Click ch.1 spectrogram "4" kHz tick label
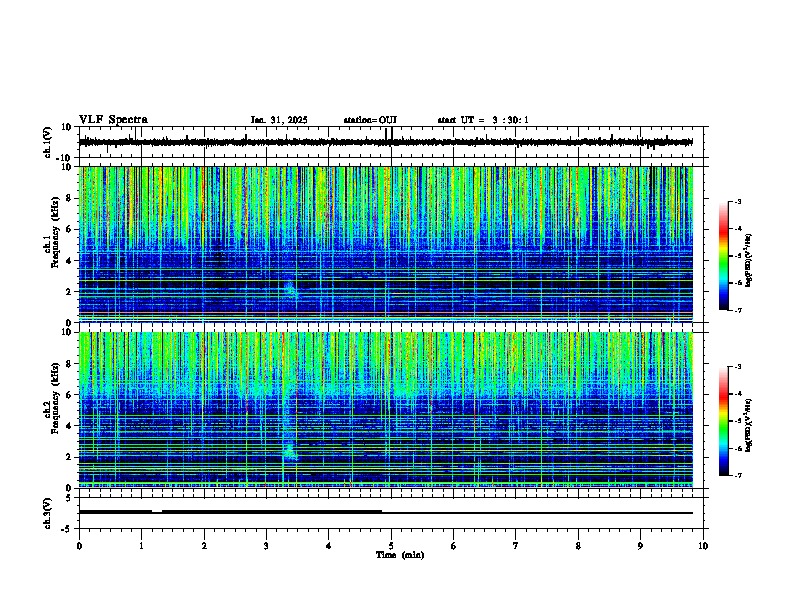Viewport: 792px width, 612px height. 69,261
